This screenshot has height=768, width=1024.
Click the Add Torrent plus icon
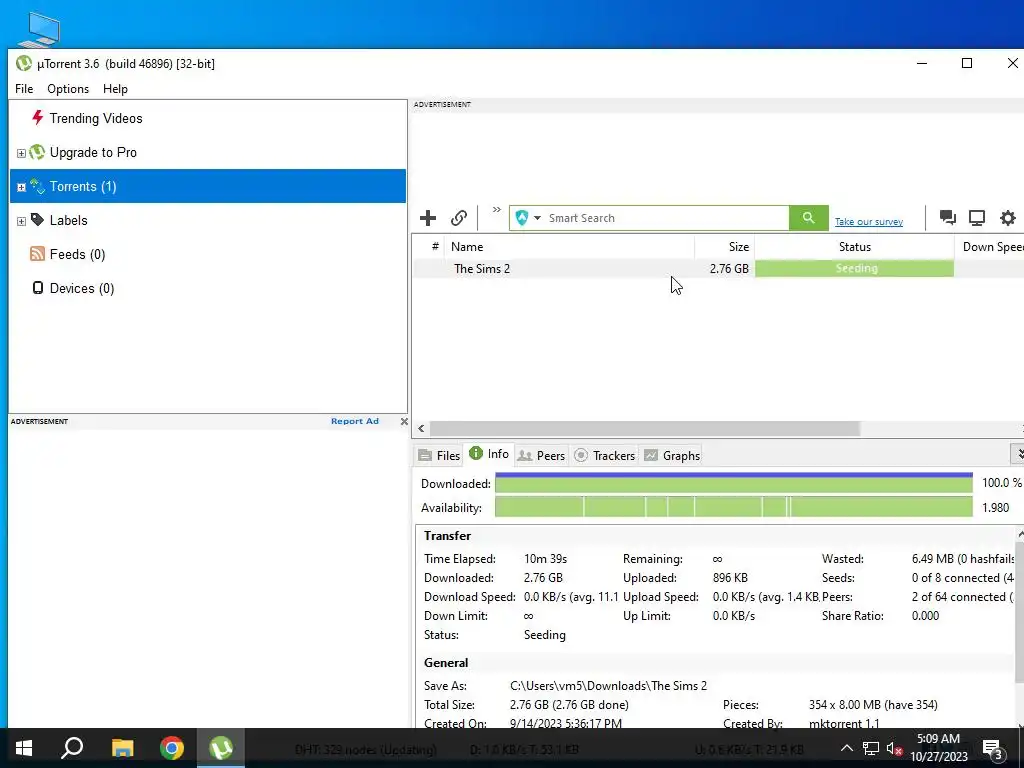coord(428,217)
